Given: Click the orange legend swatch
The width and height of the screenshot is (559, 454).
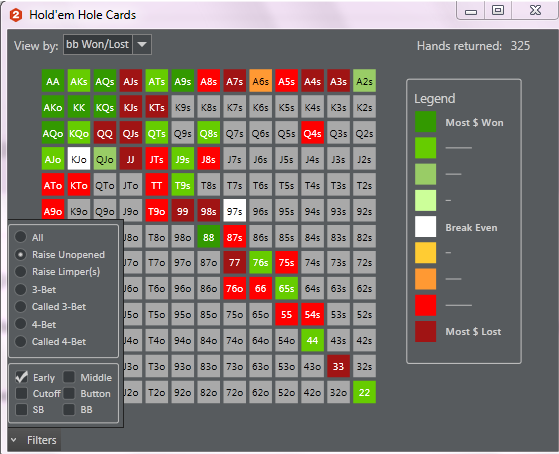Looking at the screenshot, I should pos(425,279).
